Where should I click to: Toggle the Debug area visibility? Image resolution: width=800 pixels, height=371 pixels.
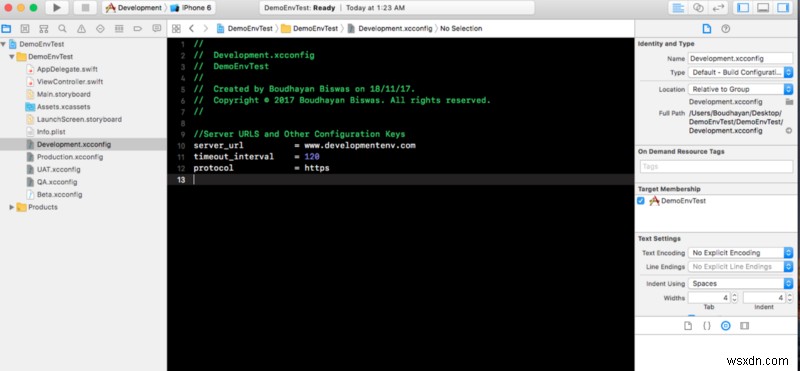(x=763, y=8)
